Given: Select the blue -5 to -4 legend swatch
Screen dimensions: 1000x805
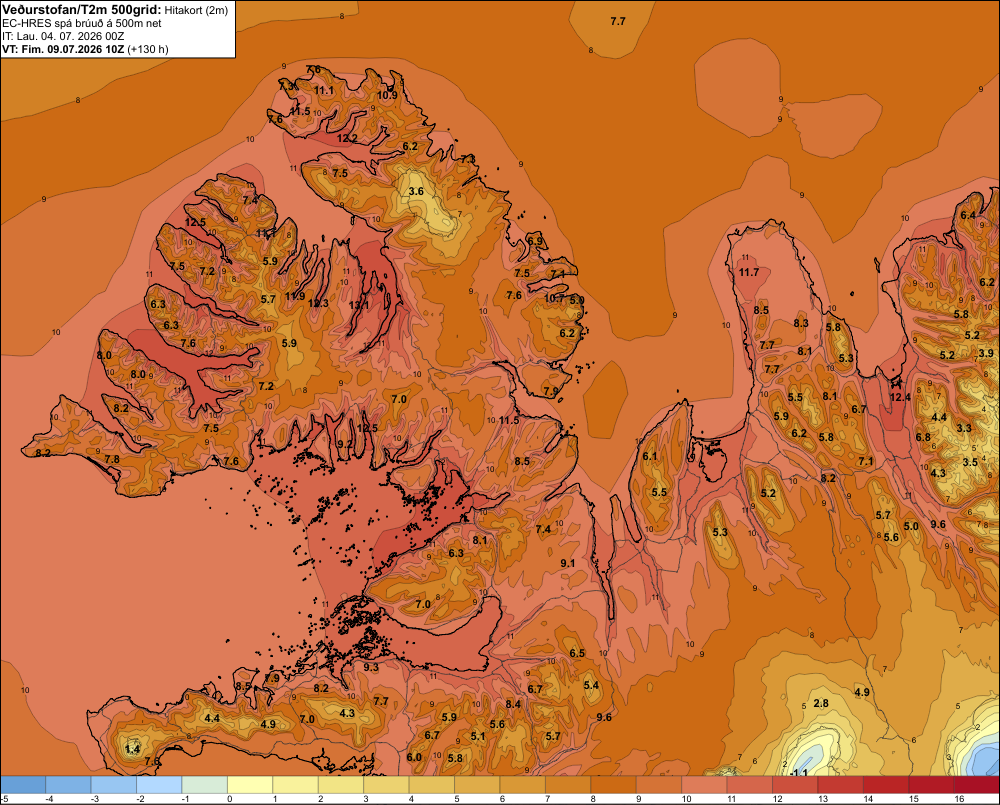Looking at the screenshot, I should coord(23,785).
